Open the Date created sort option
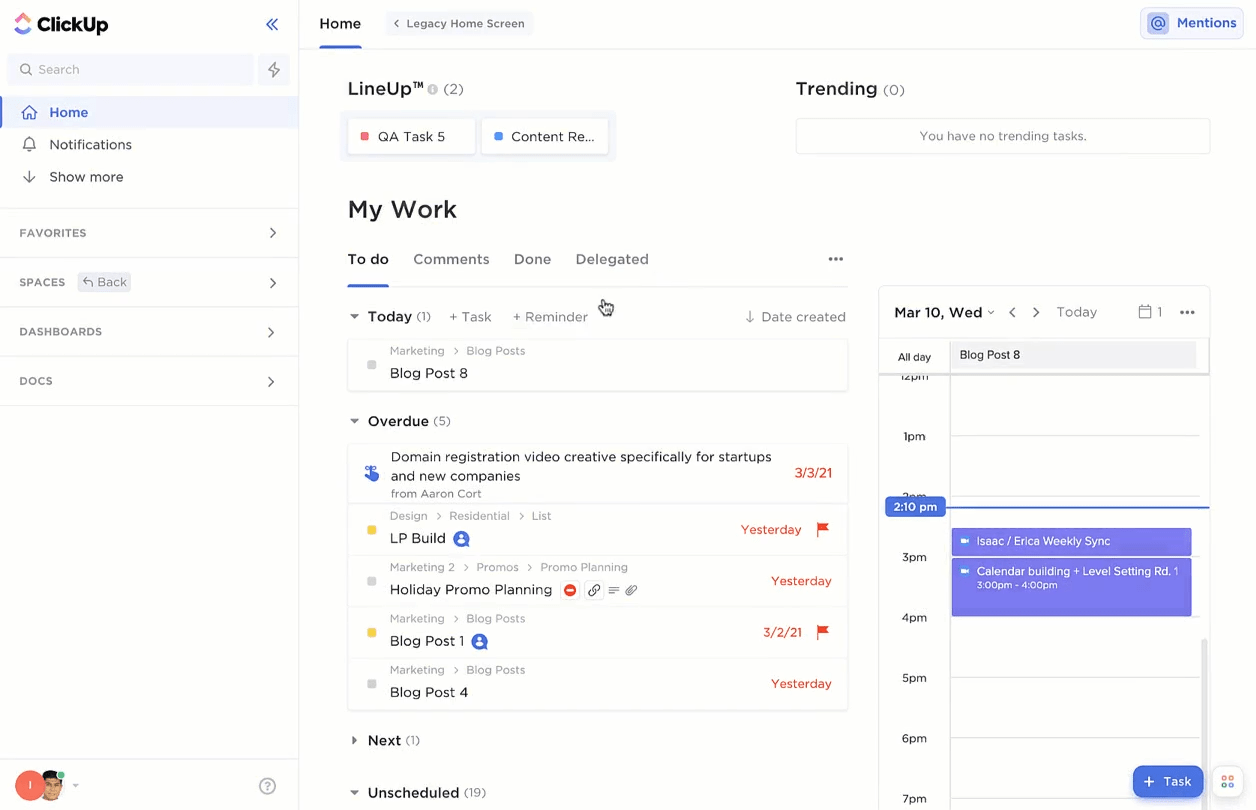 coord(795,317)
